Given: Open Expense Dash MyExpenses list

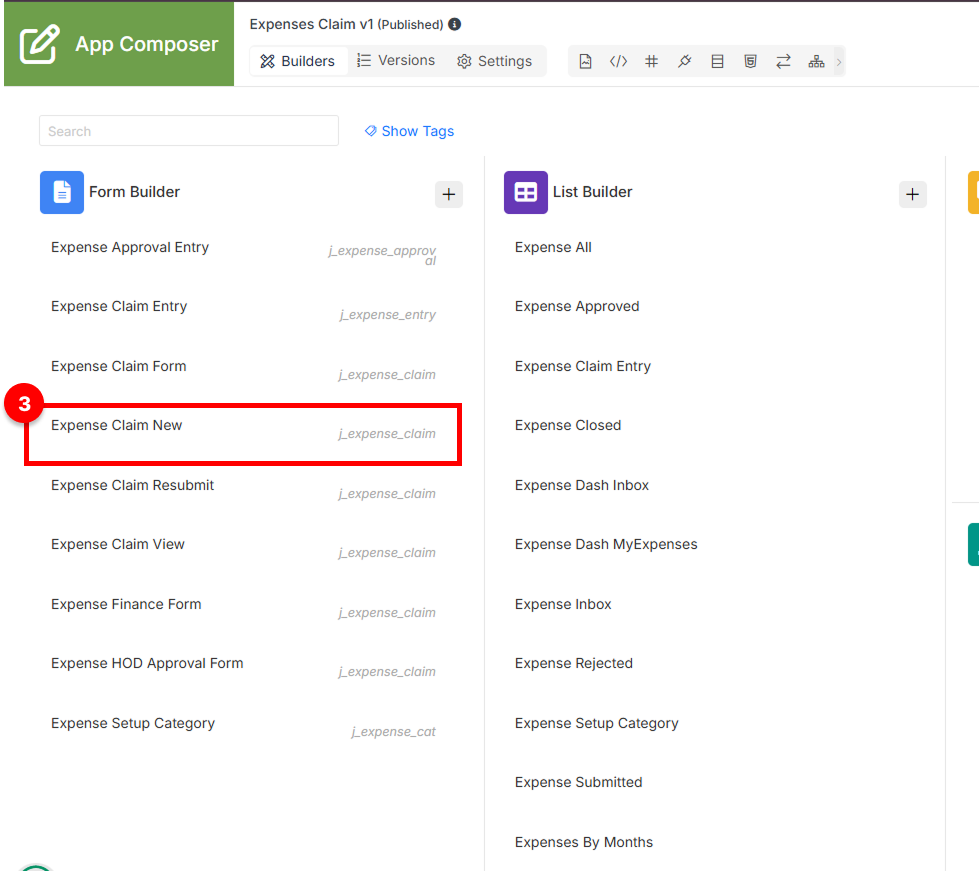Looking at the screenshot, I should point(606,544).
